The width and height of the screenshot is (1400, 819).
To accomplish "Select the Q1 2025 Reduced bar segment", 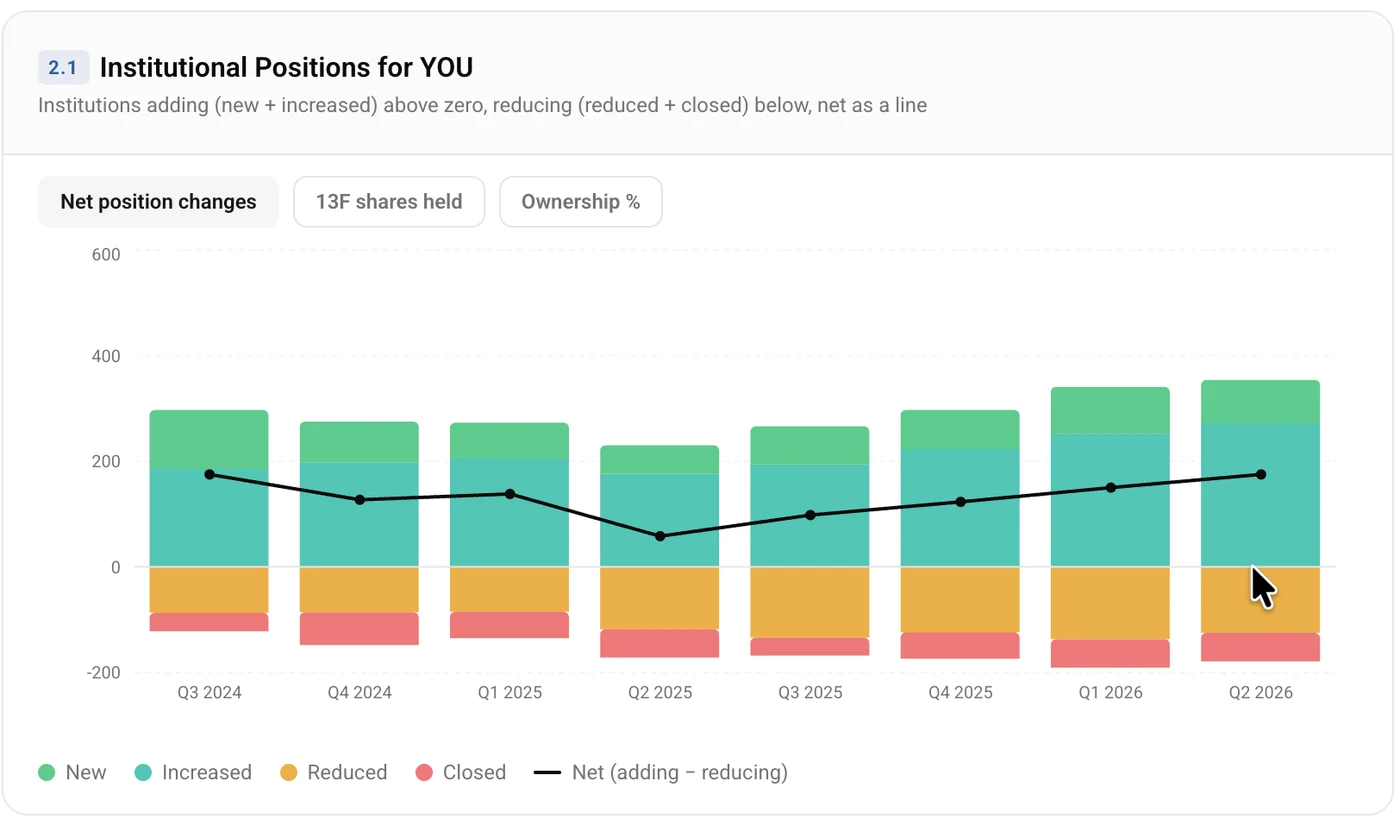I will [x=509, y=590].
